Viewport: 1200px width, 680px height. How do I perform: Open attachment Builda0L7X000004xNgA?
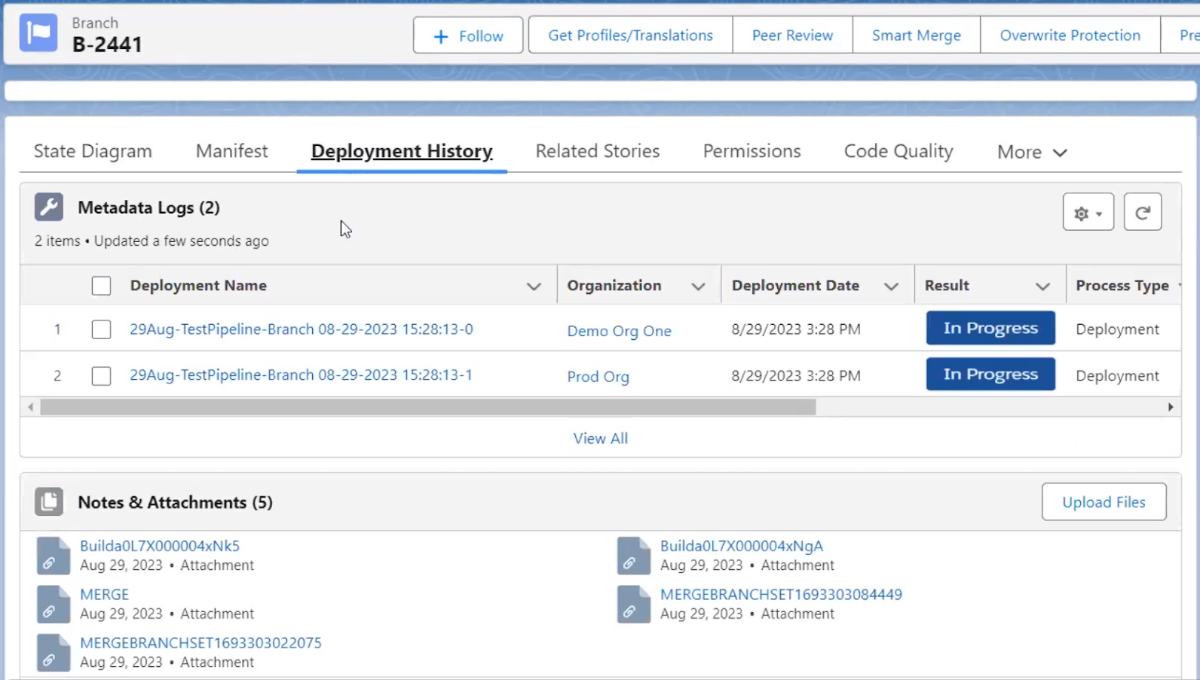[742, 546]
